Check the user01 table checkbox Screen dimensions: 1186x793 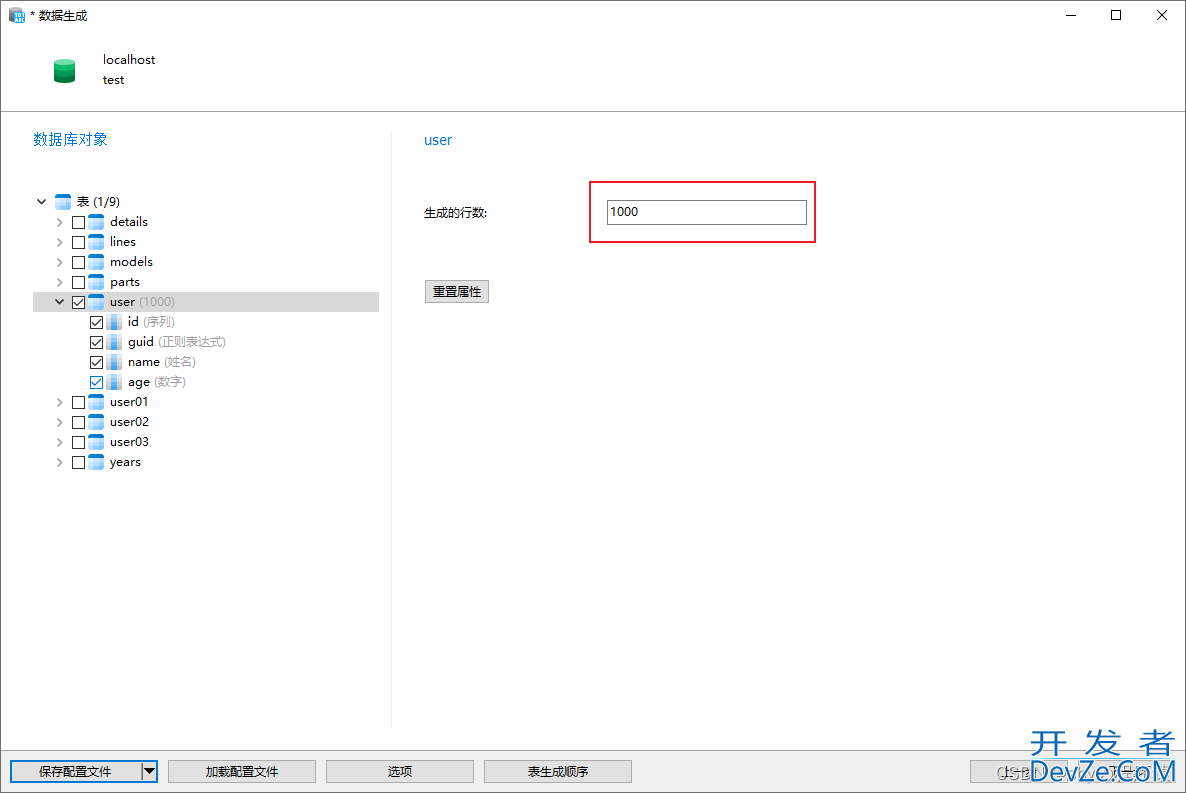point(79,403)
